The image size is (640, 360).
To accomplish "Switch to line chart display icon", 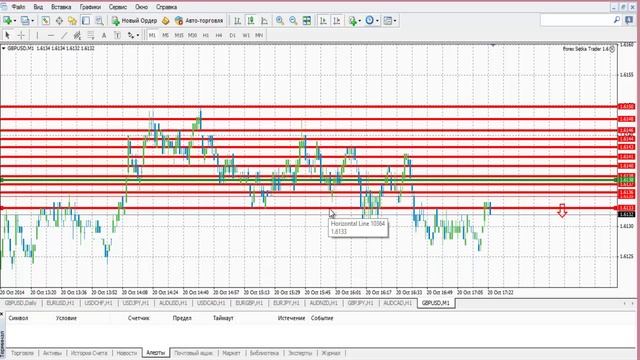I will click(264, 20).
